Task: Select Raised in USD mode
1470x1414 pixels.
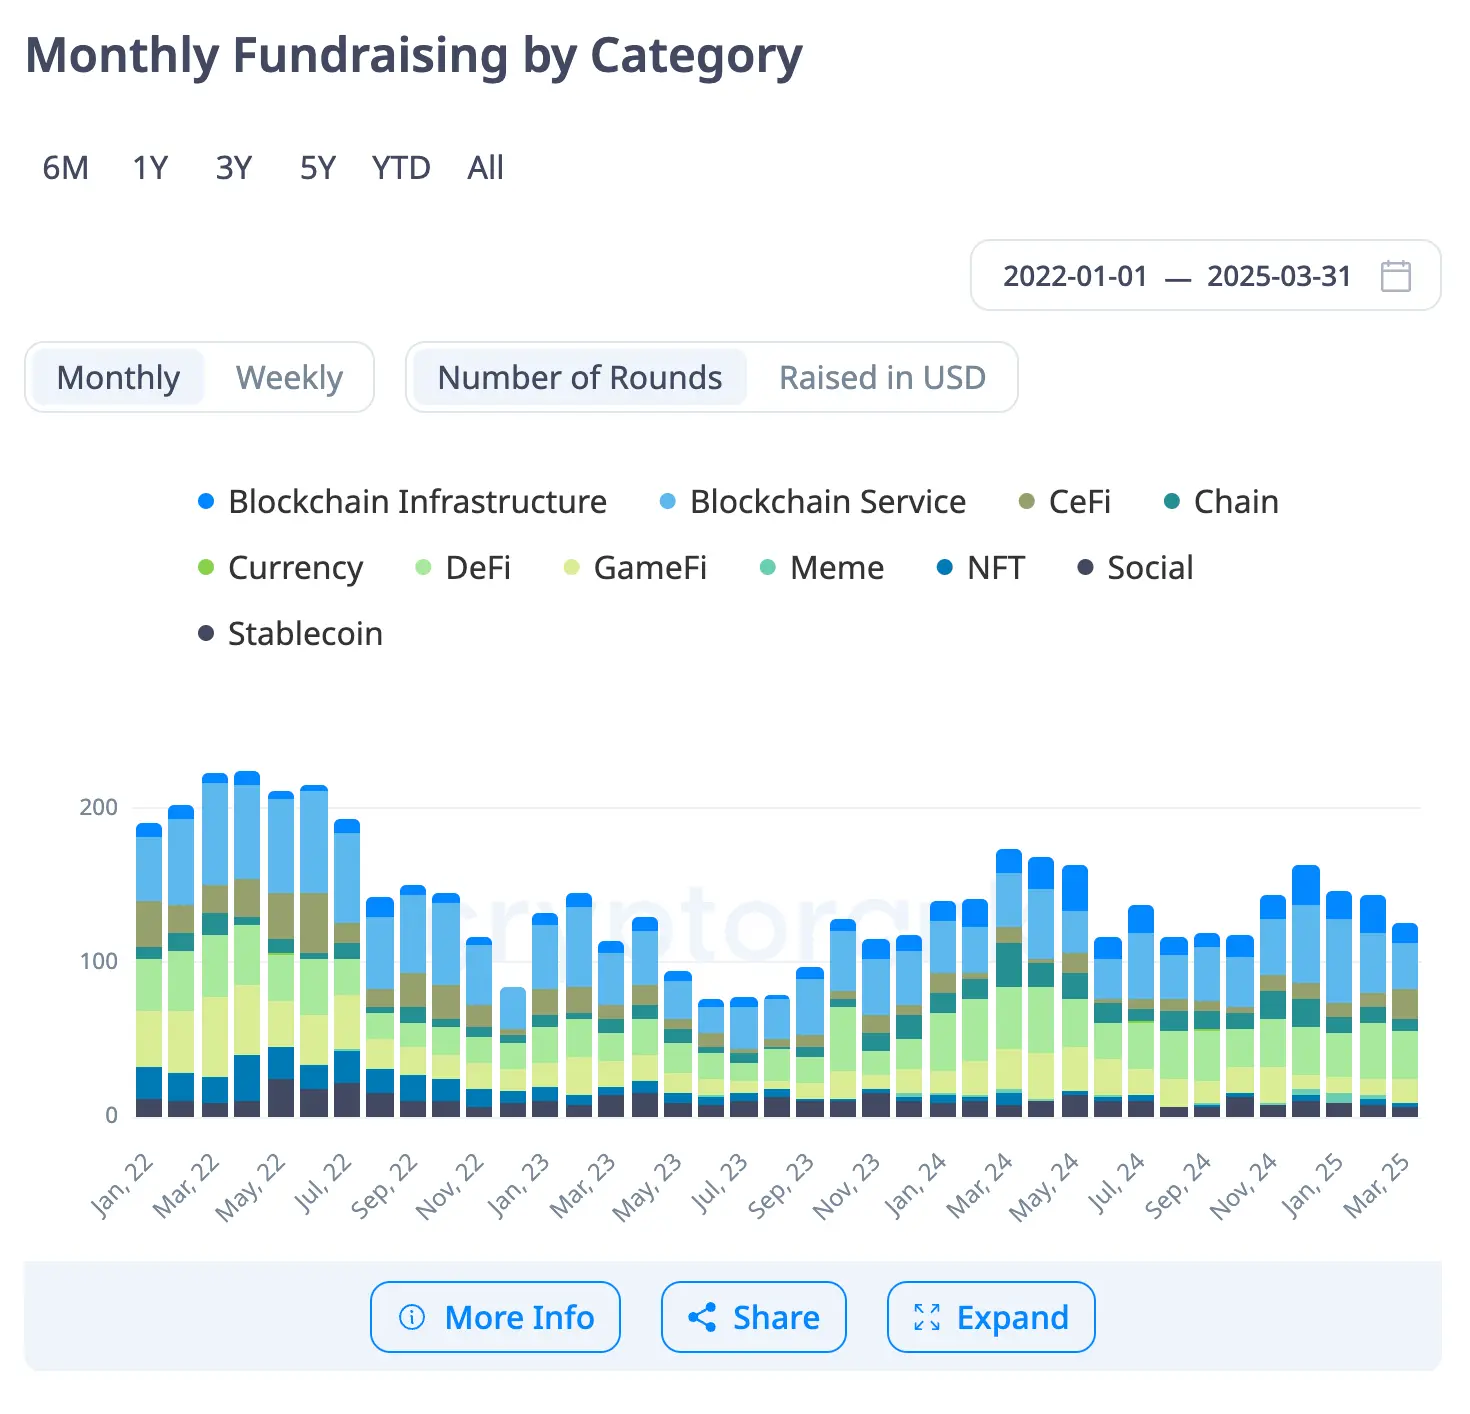Action: (882, 378)
